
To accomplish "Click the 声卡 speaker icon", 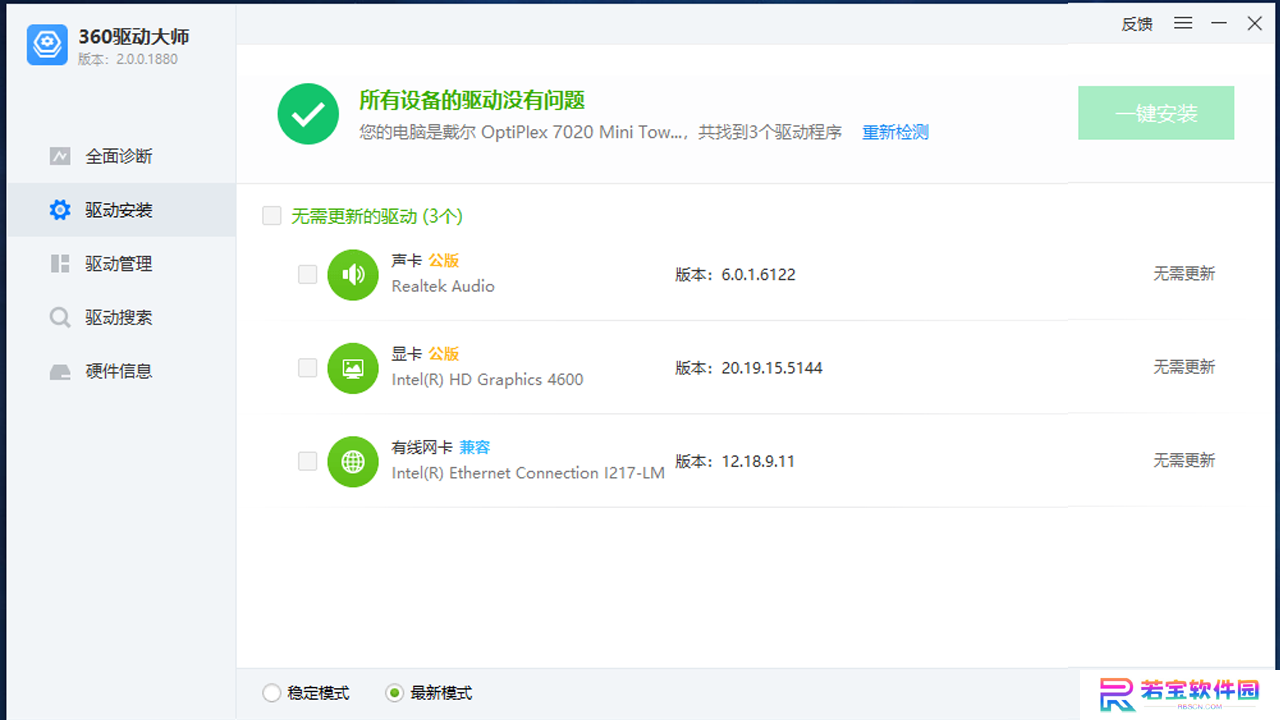I will 353,274.
